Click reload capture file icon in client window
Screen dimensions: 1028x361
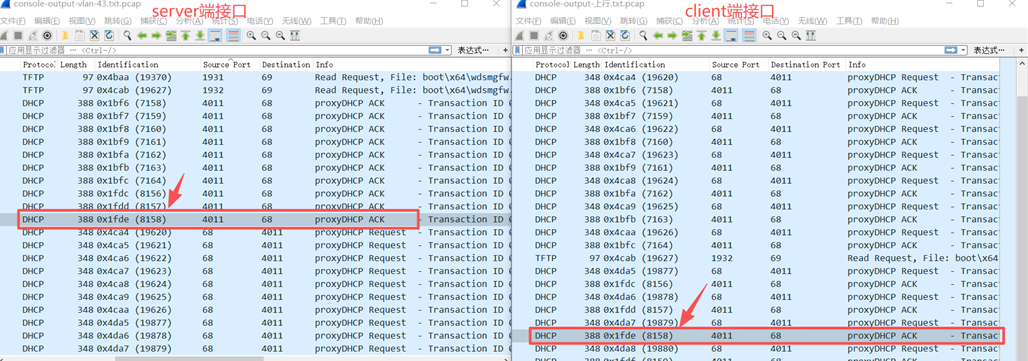coord(625,35)
